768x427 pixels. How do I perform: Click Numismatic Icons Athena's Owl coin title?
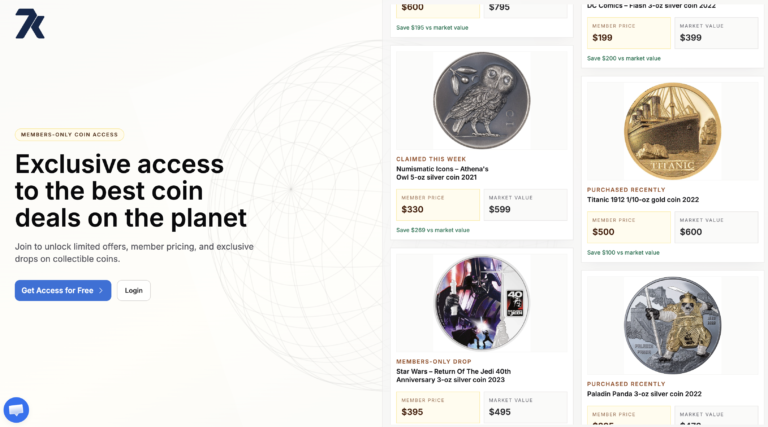(x=442, y=174)
